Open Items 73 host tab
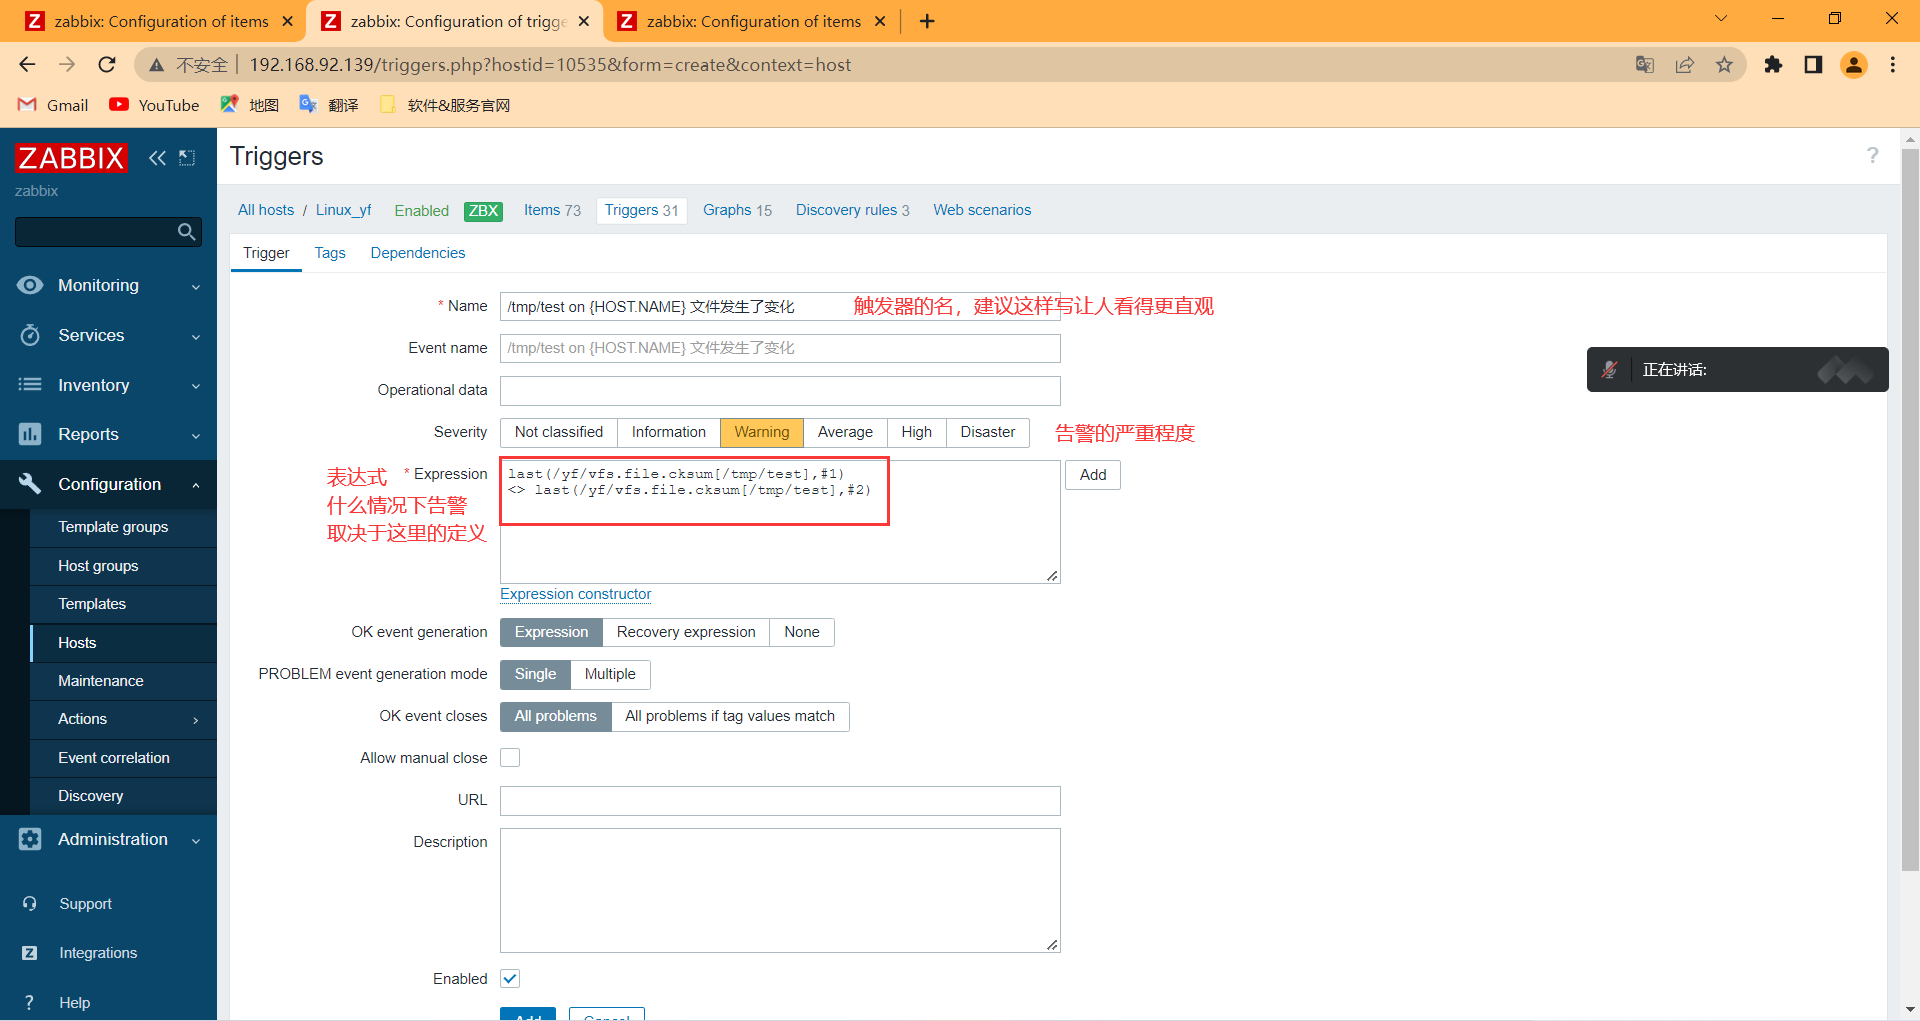Screen dimensions: 1920x1021 (x=552, y=210)
